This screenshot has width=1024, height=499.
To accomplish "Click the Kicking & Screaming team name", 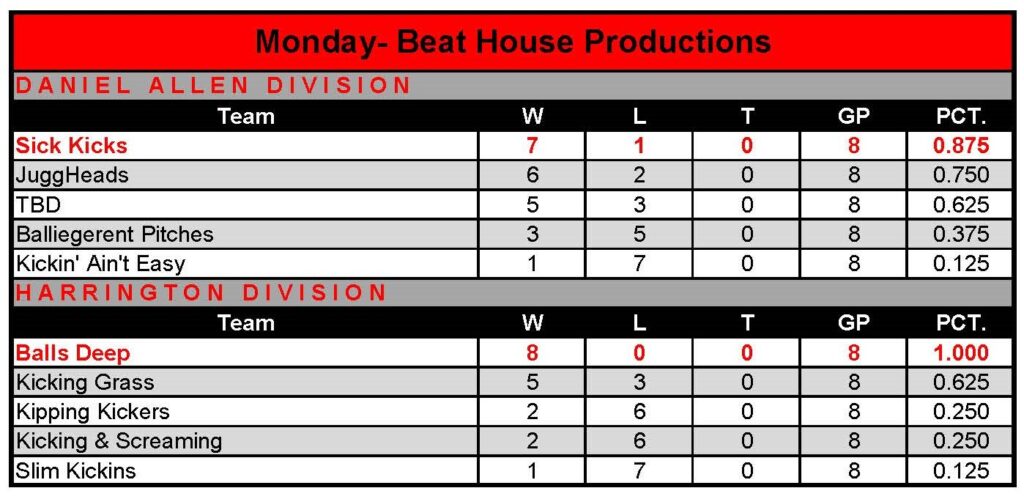I will pyautogui.click(x=119, y=441).
